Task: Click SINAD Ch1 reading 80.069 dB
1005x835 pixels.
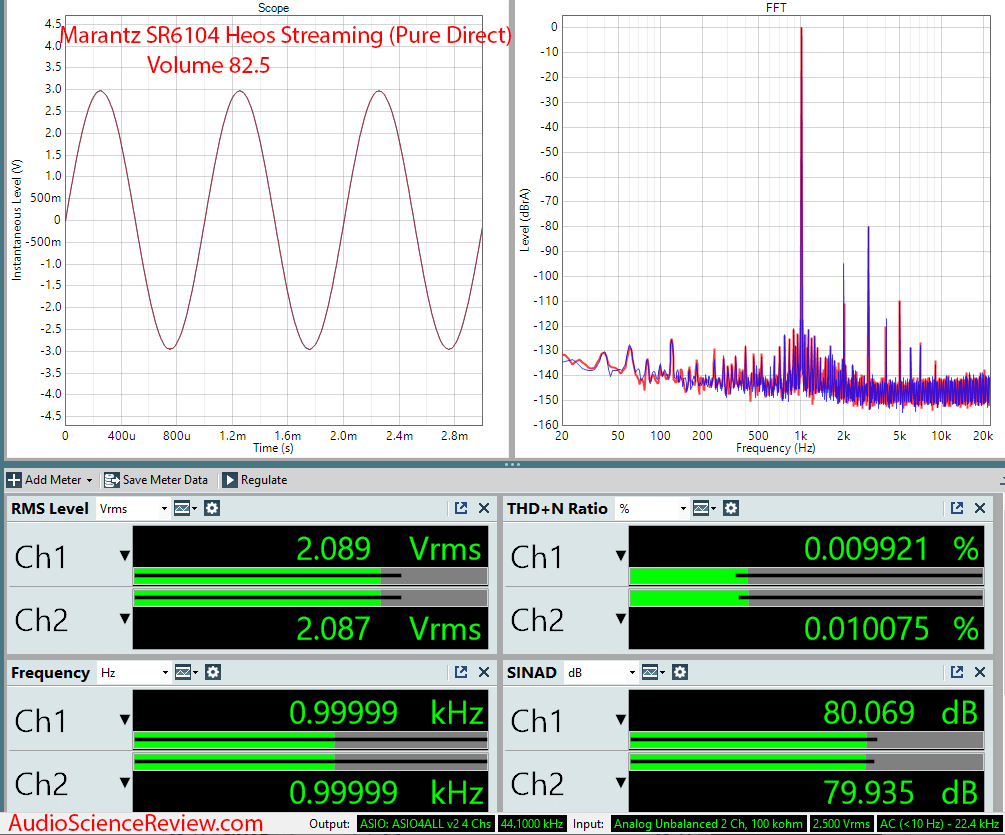Action: click(901, 713)
